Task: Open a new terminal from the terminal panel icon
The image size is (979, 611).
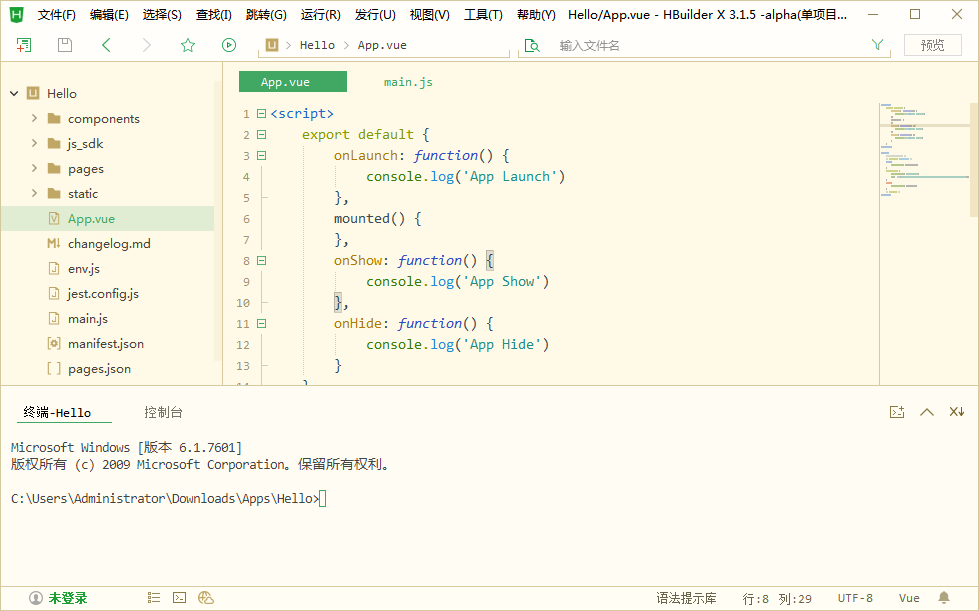Action: pos(897,411)
